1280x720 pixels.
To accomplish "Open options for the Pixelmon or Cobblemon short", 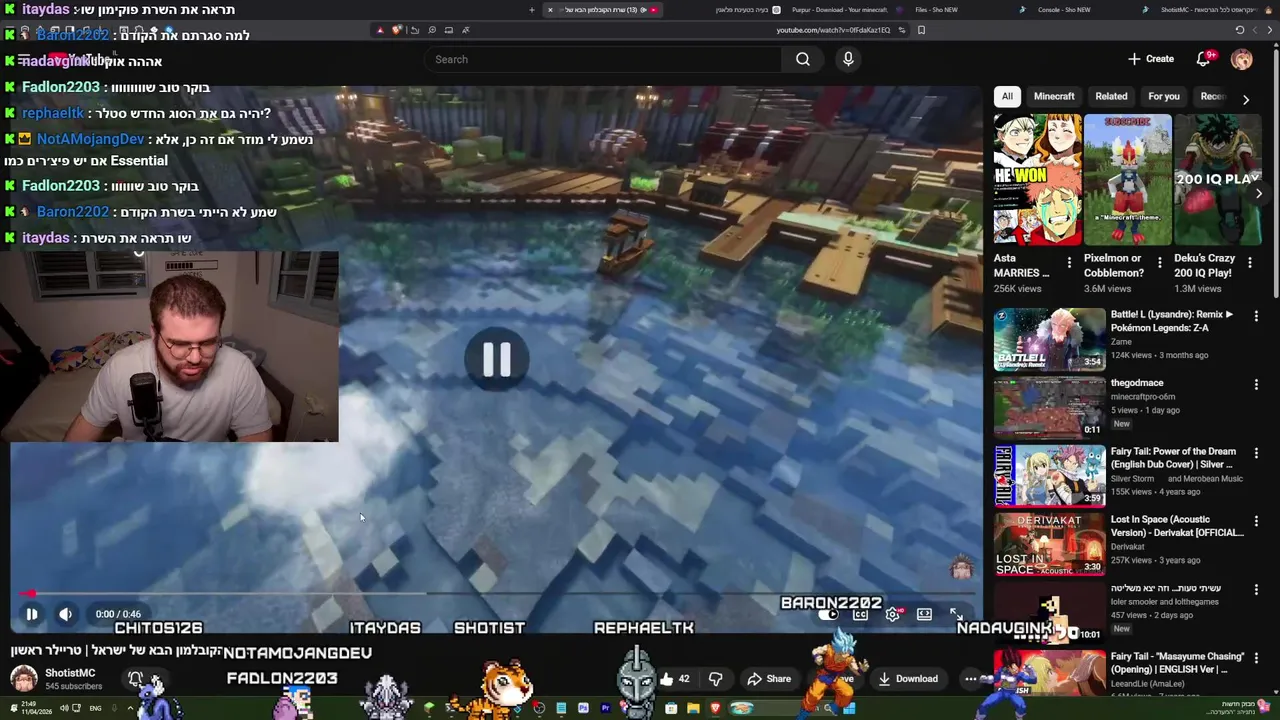I will [x=1159, y=262].
